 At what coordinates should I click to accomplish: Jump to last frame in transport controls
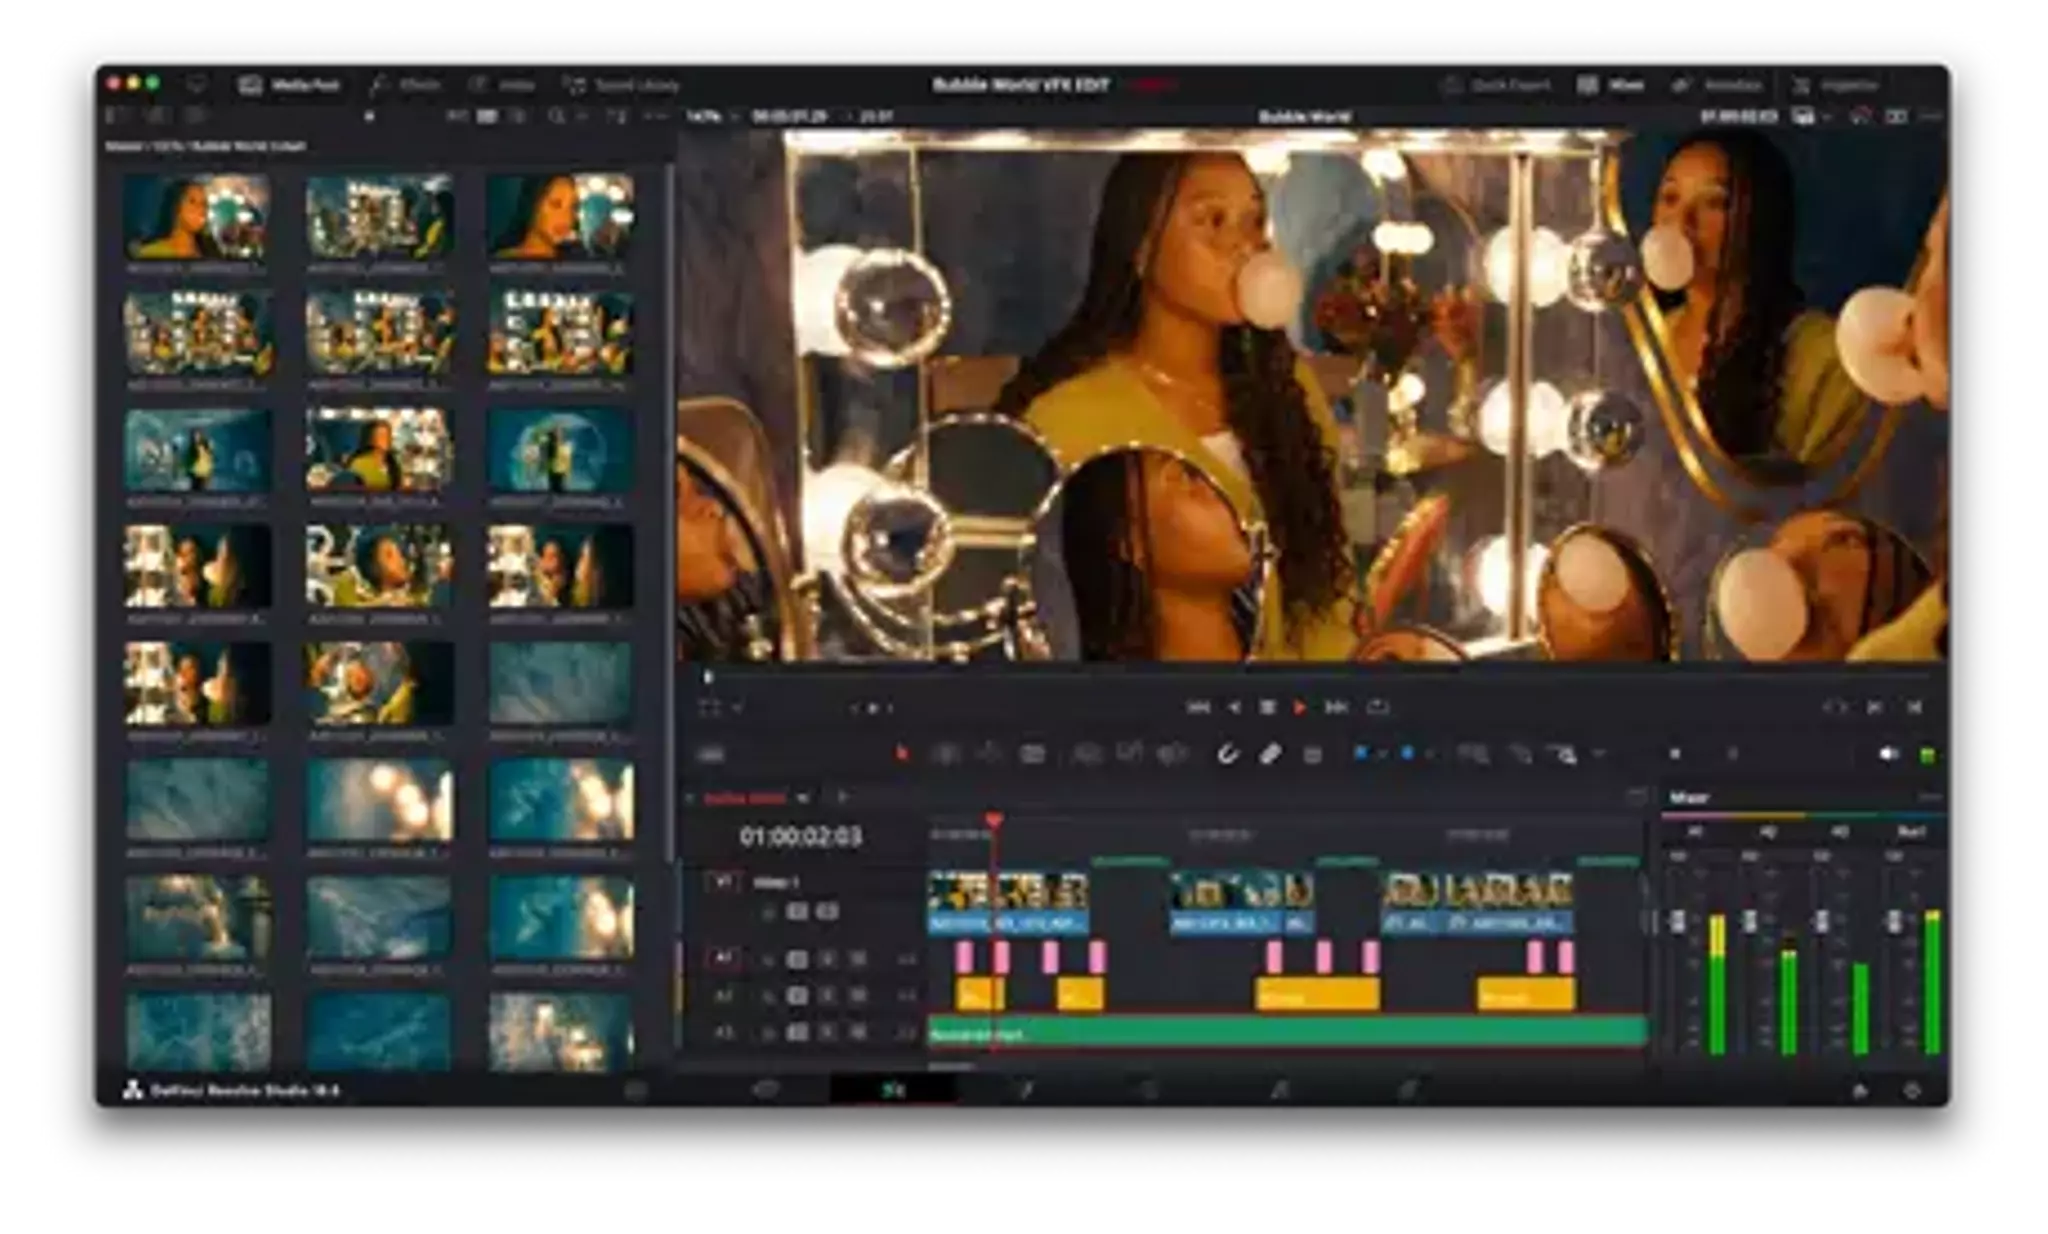(1336, 707)
